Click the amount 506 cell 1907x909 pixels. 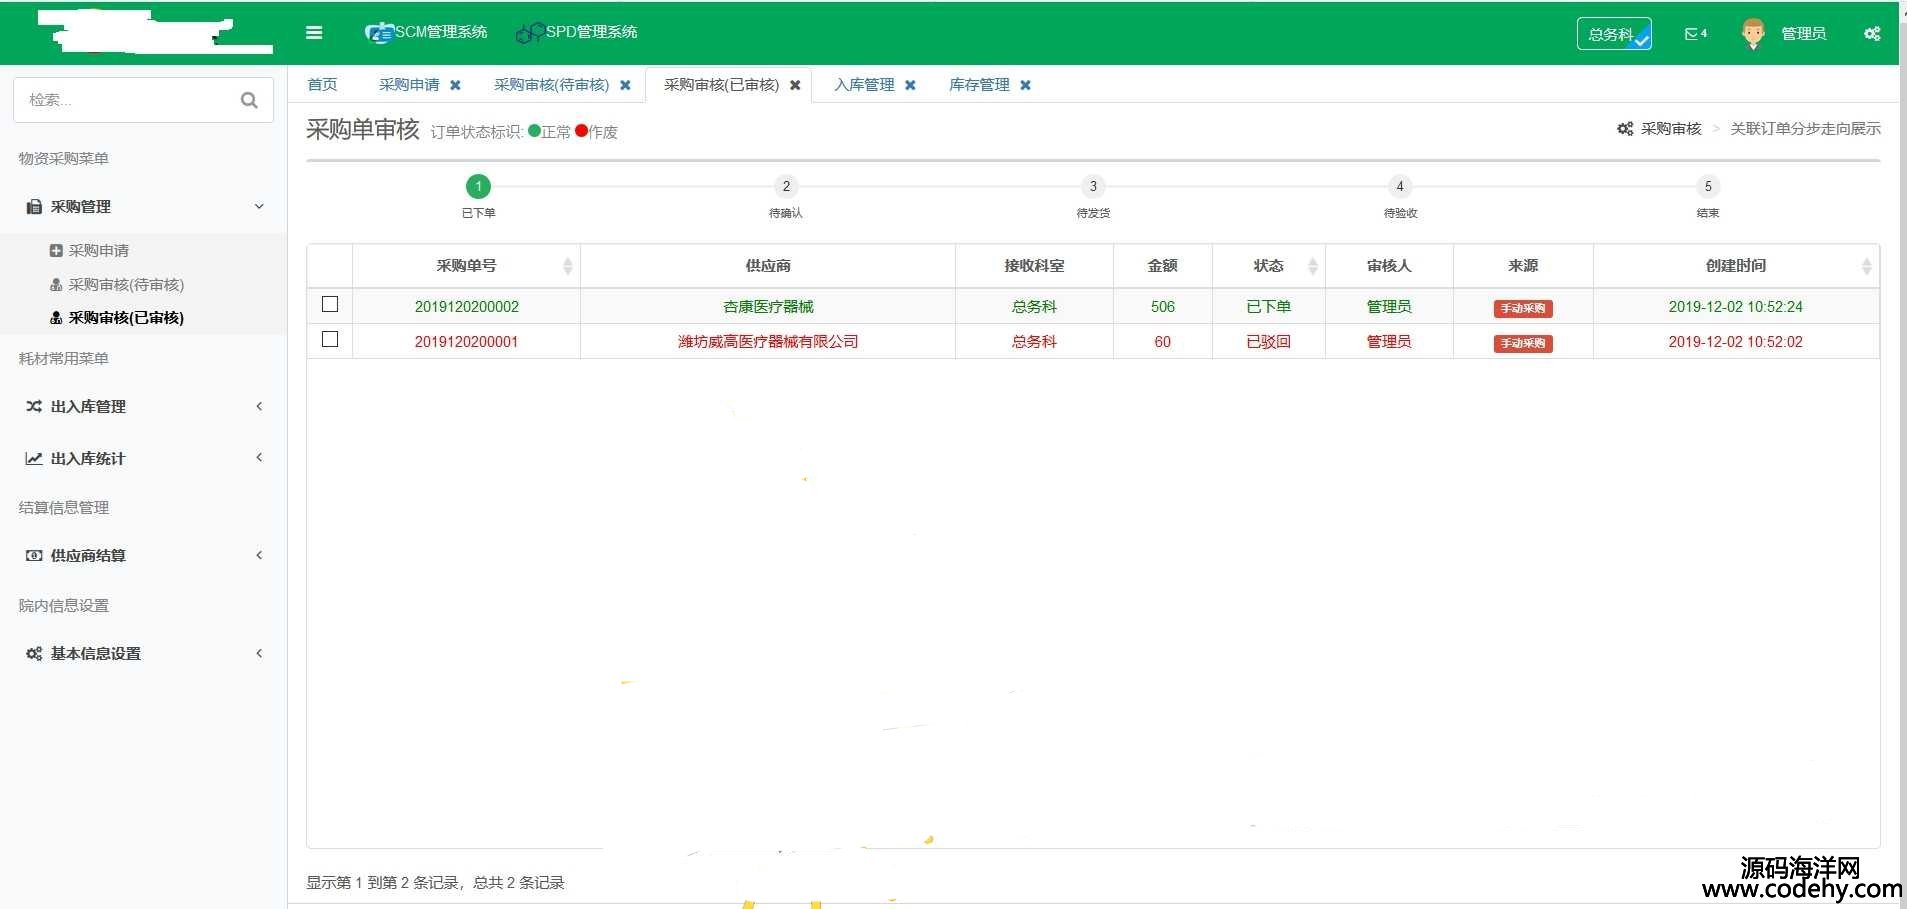pyautogui.click(x=1162, y=307)
